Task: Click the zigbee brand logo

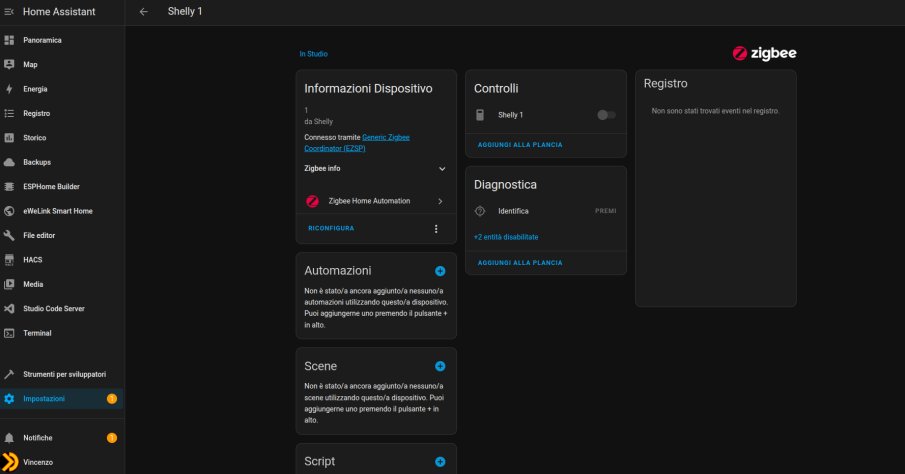Action: pyautogui.click(x=764, y=53)
